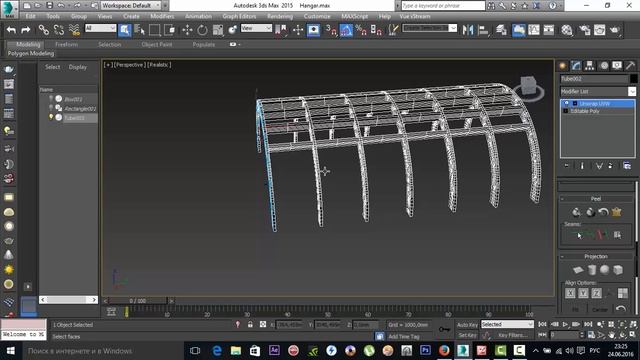The image size is (640, 360).
Task: Click Align to Z button
Action: pos(596,293)
